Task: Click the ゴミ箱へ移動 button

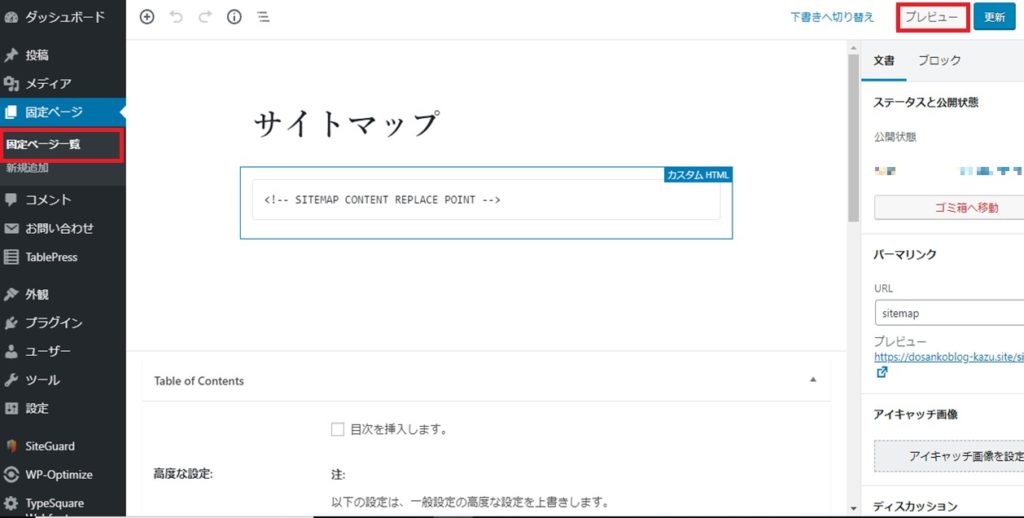Action: 949,208
